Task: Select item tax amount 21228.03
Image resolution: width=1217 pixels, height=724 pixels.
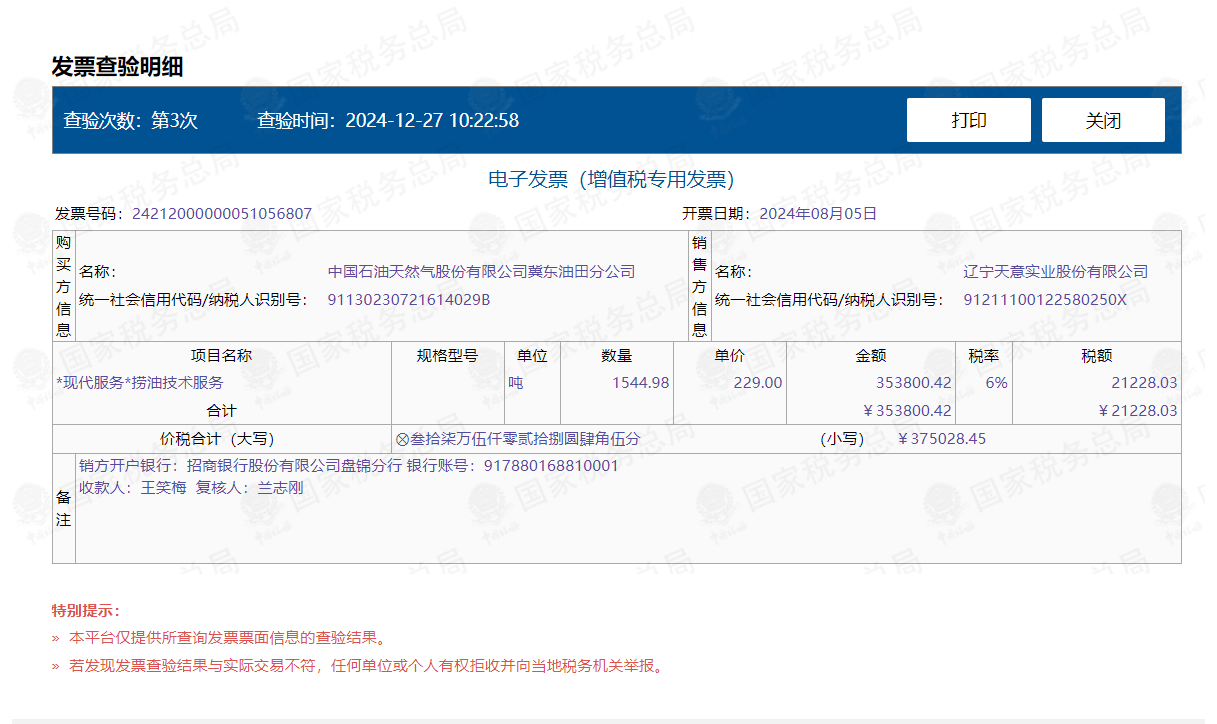Action: click(1144, 382)
